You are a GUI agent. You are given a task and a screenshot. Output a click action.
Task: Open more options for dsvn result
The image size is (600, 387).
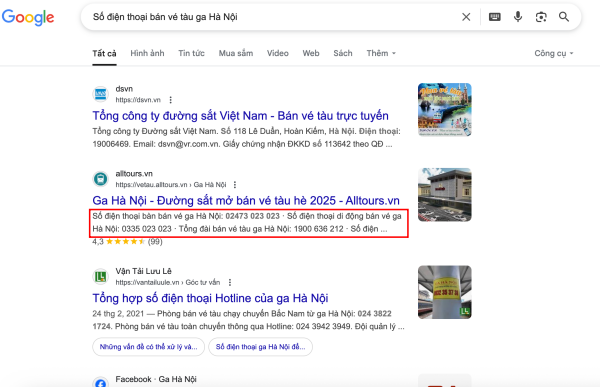click(171, 100)
